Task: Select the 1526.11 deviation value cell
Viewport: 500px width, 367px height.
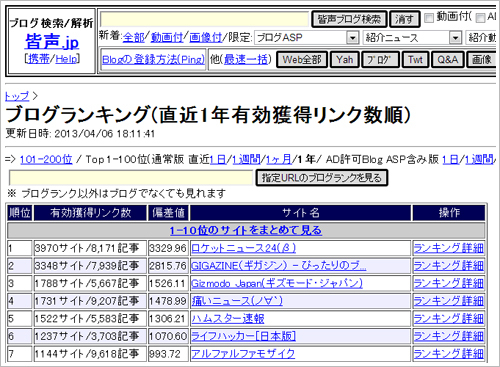Action: tap(168, 283)
